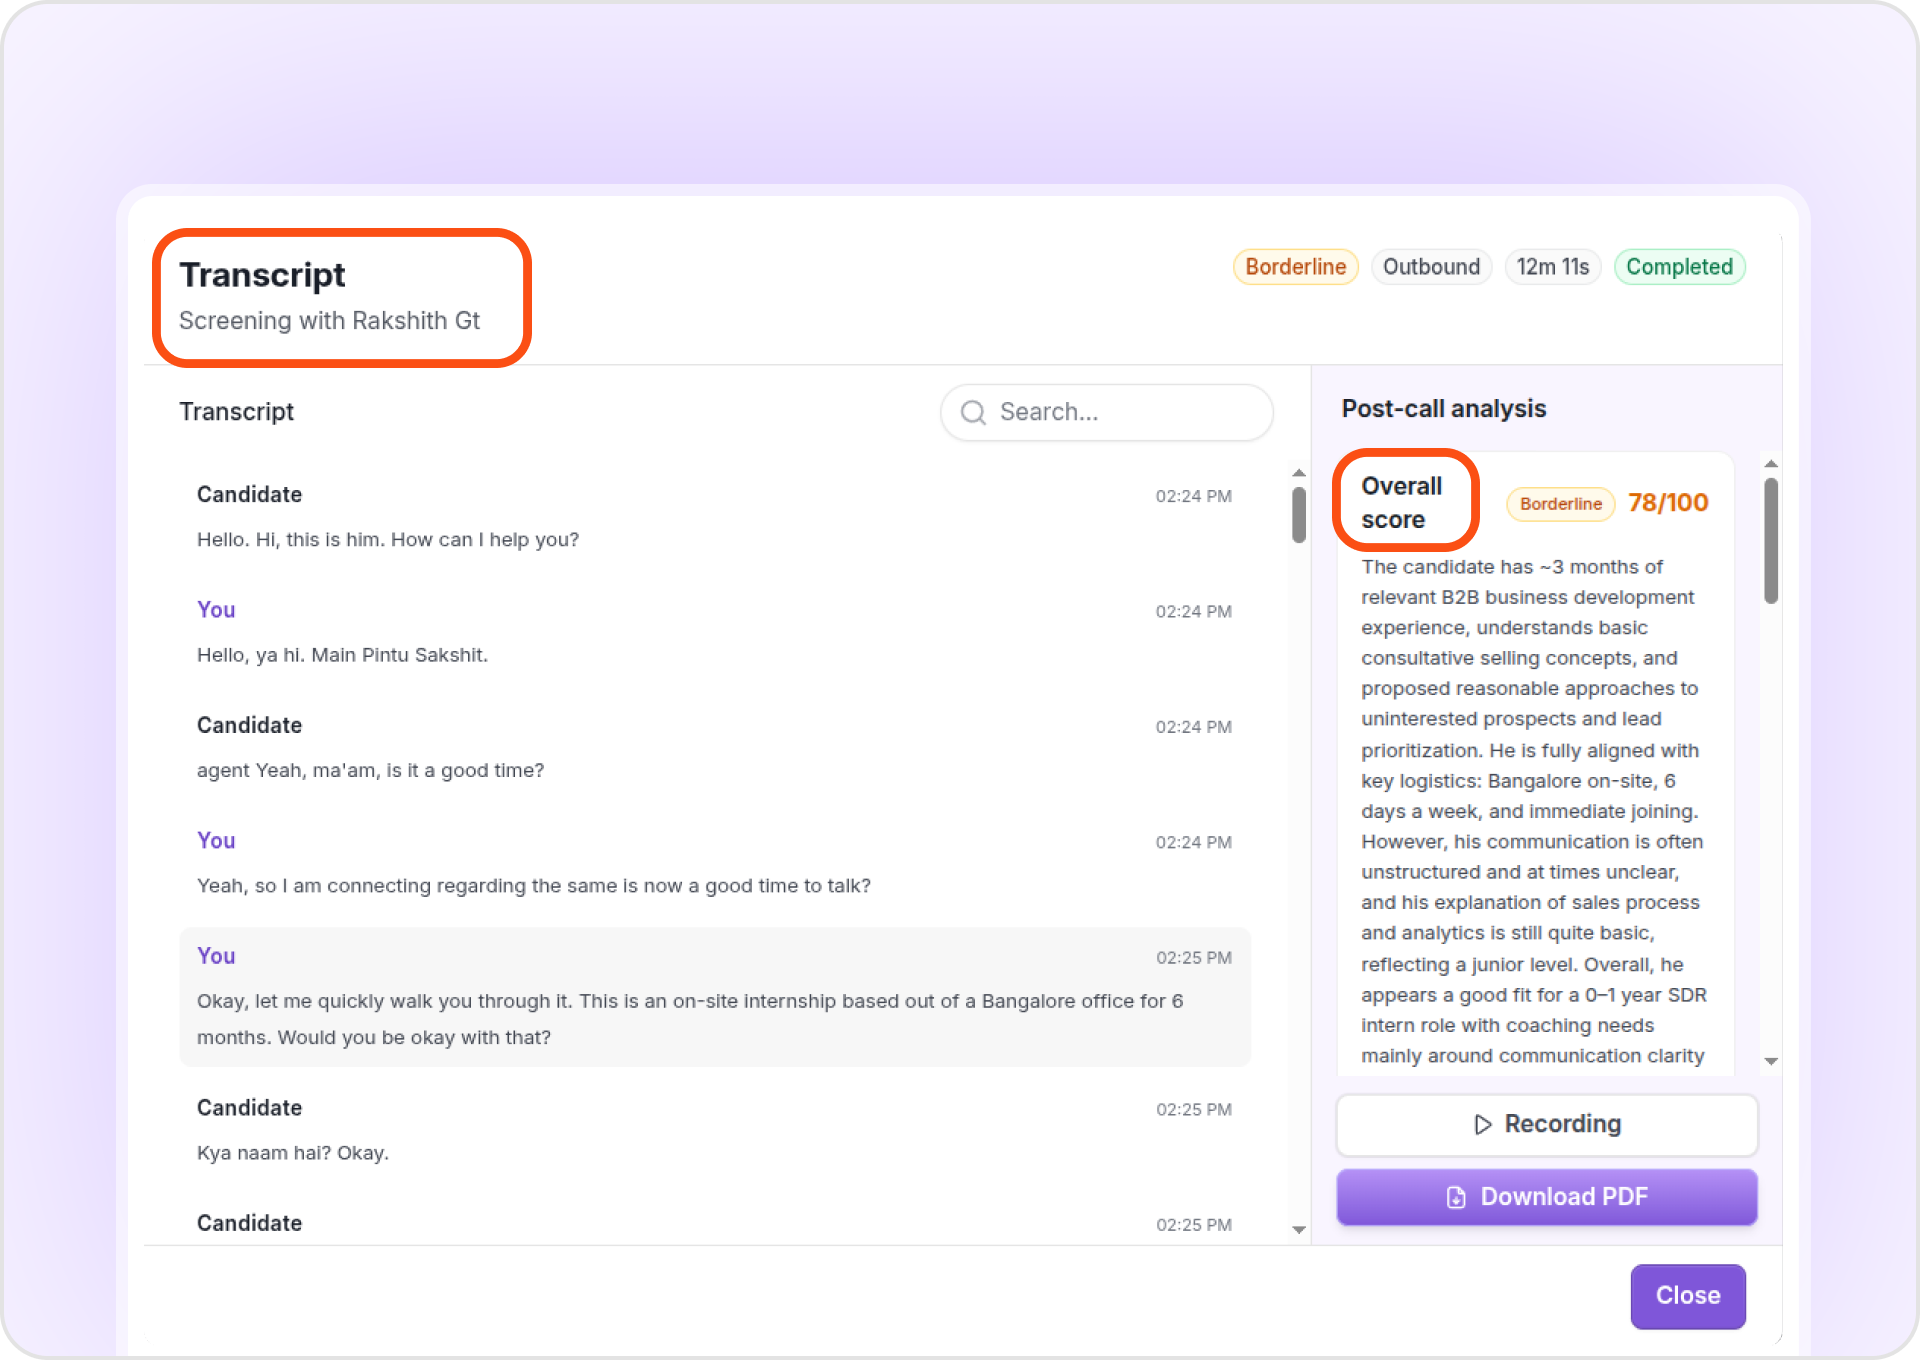Select message 'Yeah, so I am connecting regarding the same'
1920x1360 pixels.
[534, 886]
